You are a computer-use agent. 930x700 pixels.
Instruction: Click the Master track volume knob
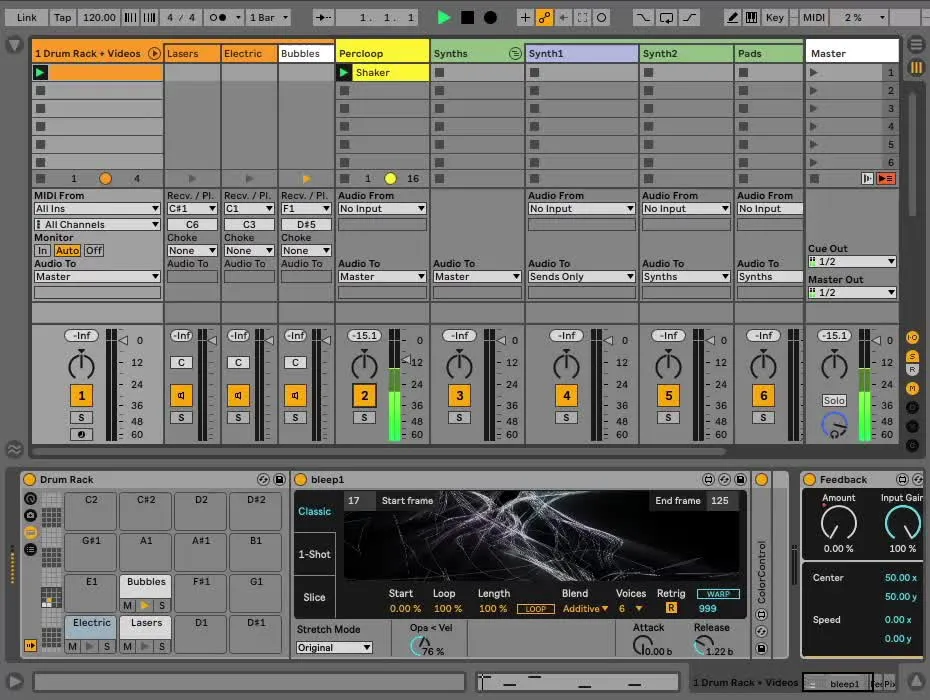[x=834, y=366]
